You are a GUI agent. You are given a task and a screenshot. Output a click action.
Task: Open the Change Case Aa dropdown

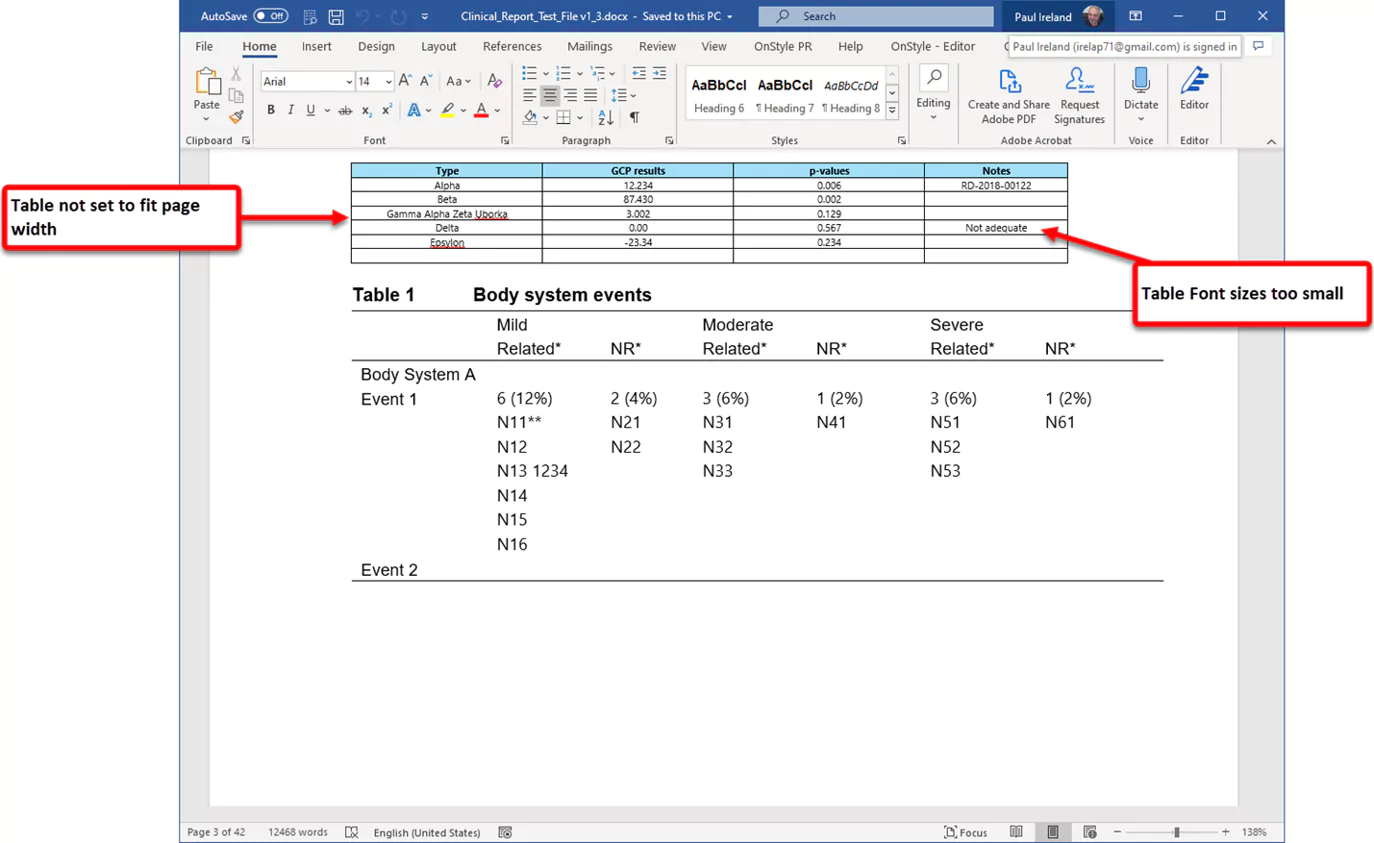pos(459,81)
